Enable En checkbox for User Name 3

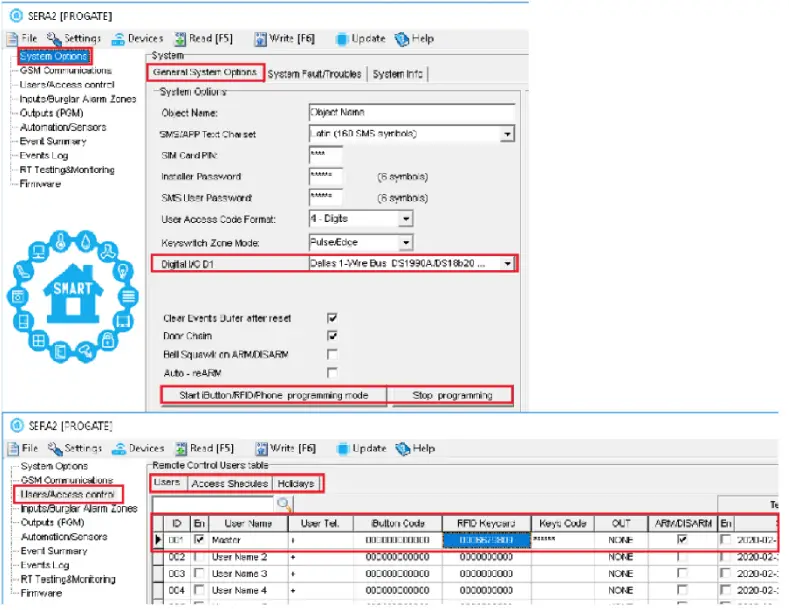click(199, 573)
